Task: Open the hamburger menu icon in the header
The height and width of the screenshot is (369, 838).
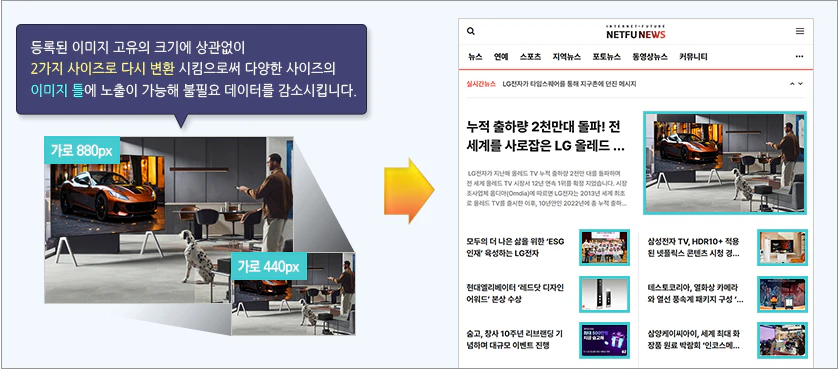Action: [800, 31]
